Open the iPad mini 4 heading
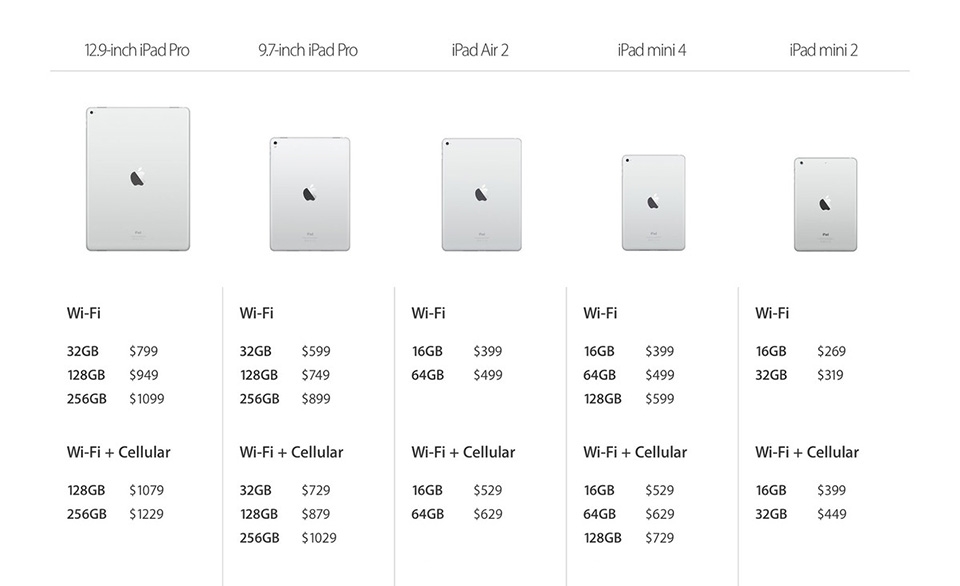Screen dimensions: 960x586 tap(652, 50)
